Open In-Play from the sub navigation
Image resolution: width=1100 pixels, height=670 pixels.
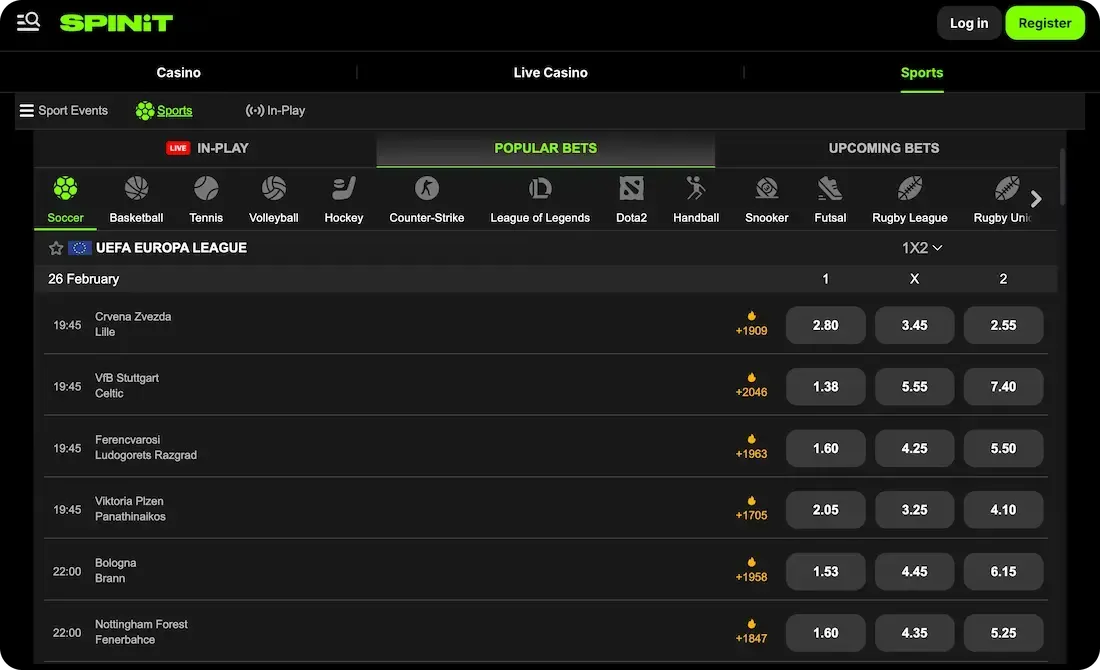coord(275,110)
